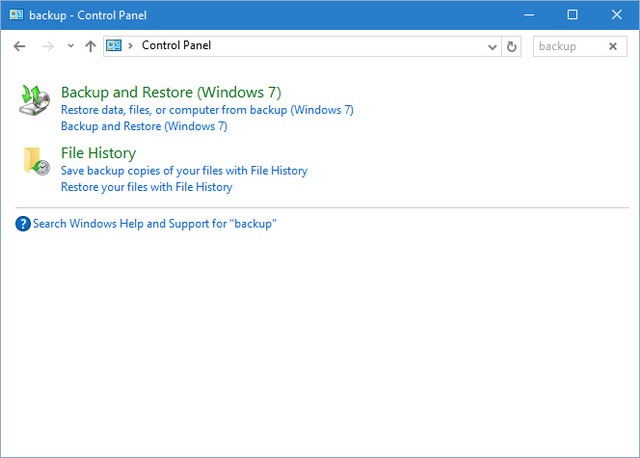Open the Backup and Restore drive icon
Screen dimensions: 640x458
[x=35, y=100]
